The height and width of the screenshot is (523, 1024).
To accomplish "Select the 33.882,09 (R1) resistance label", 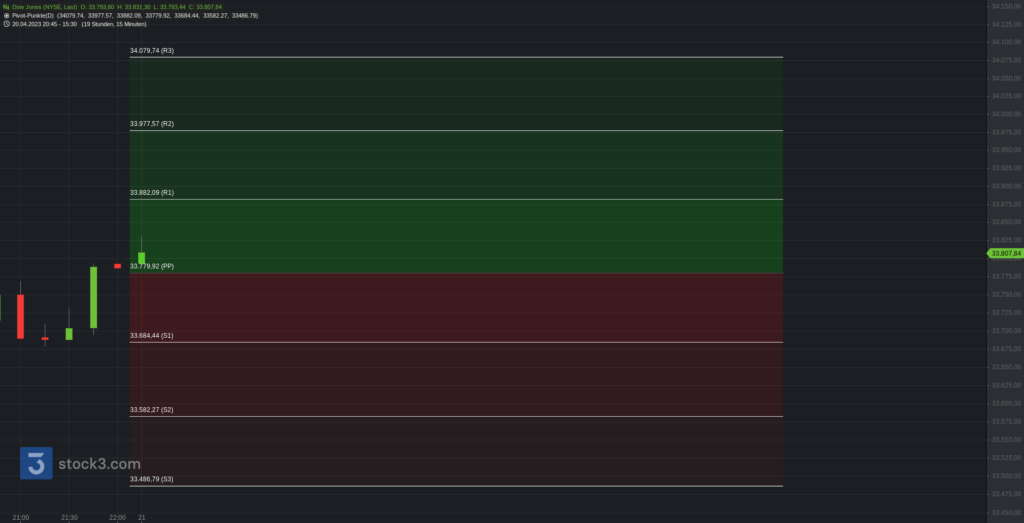I will [x=152, y=193].
